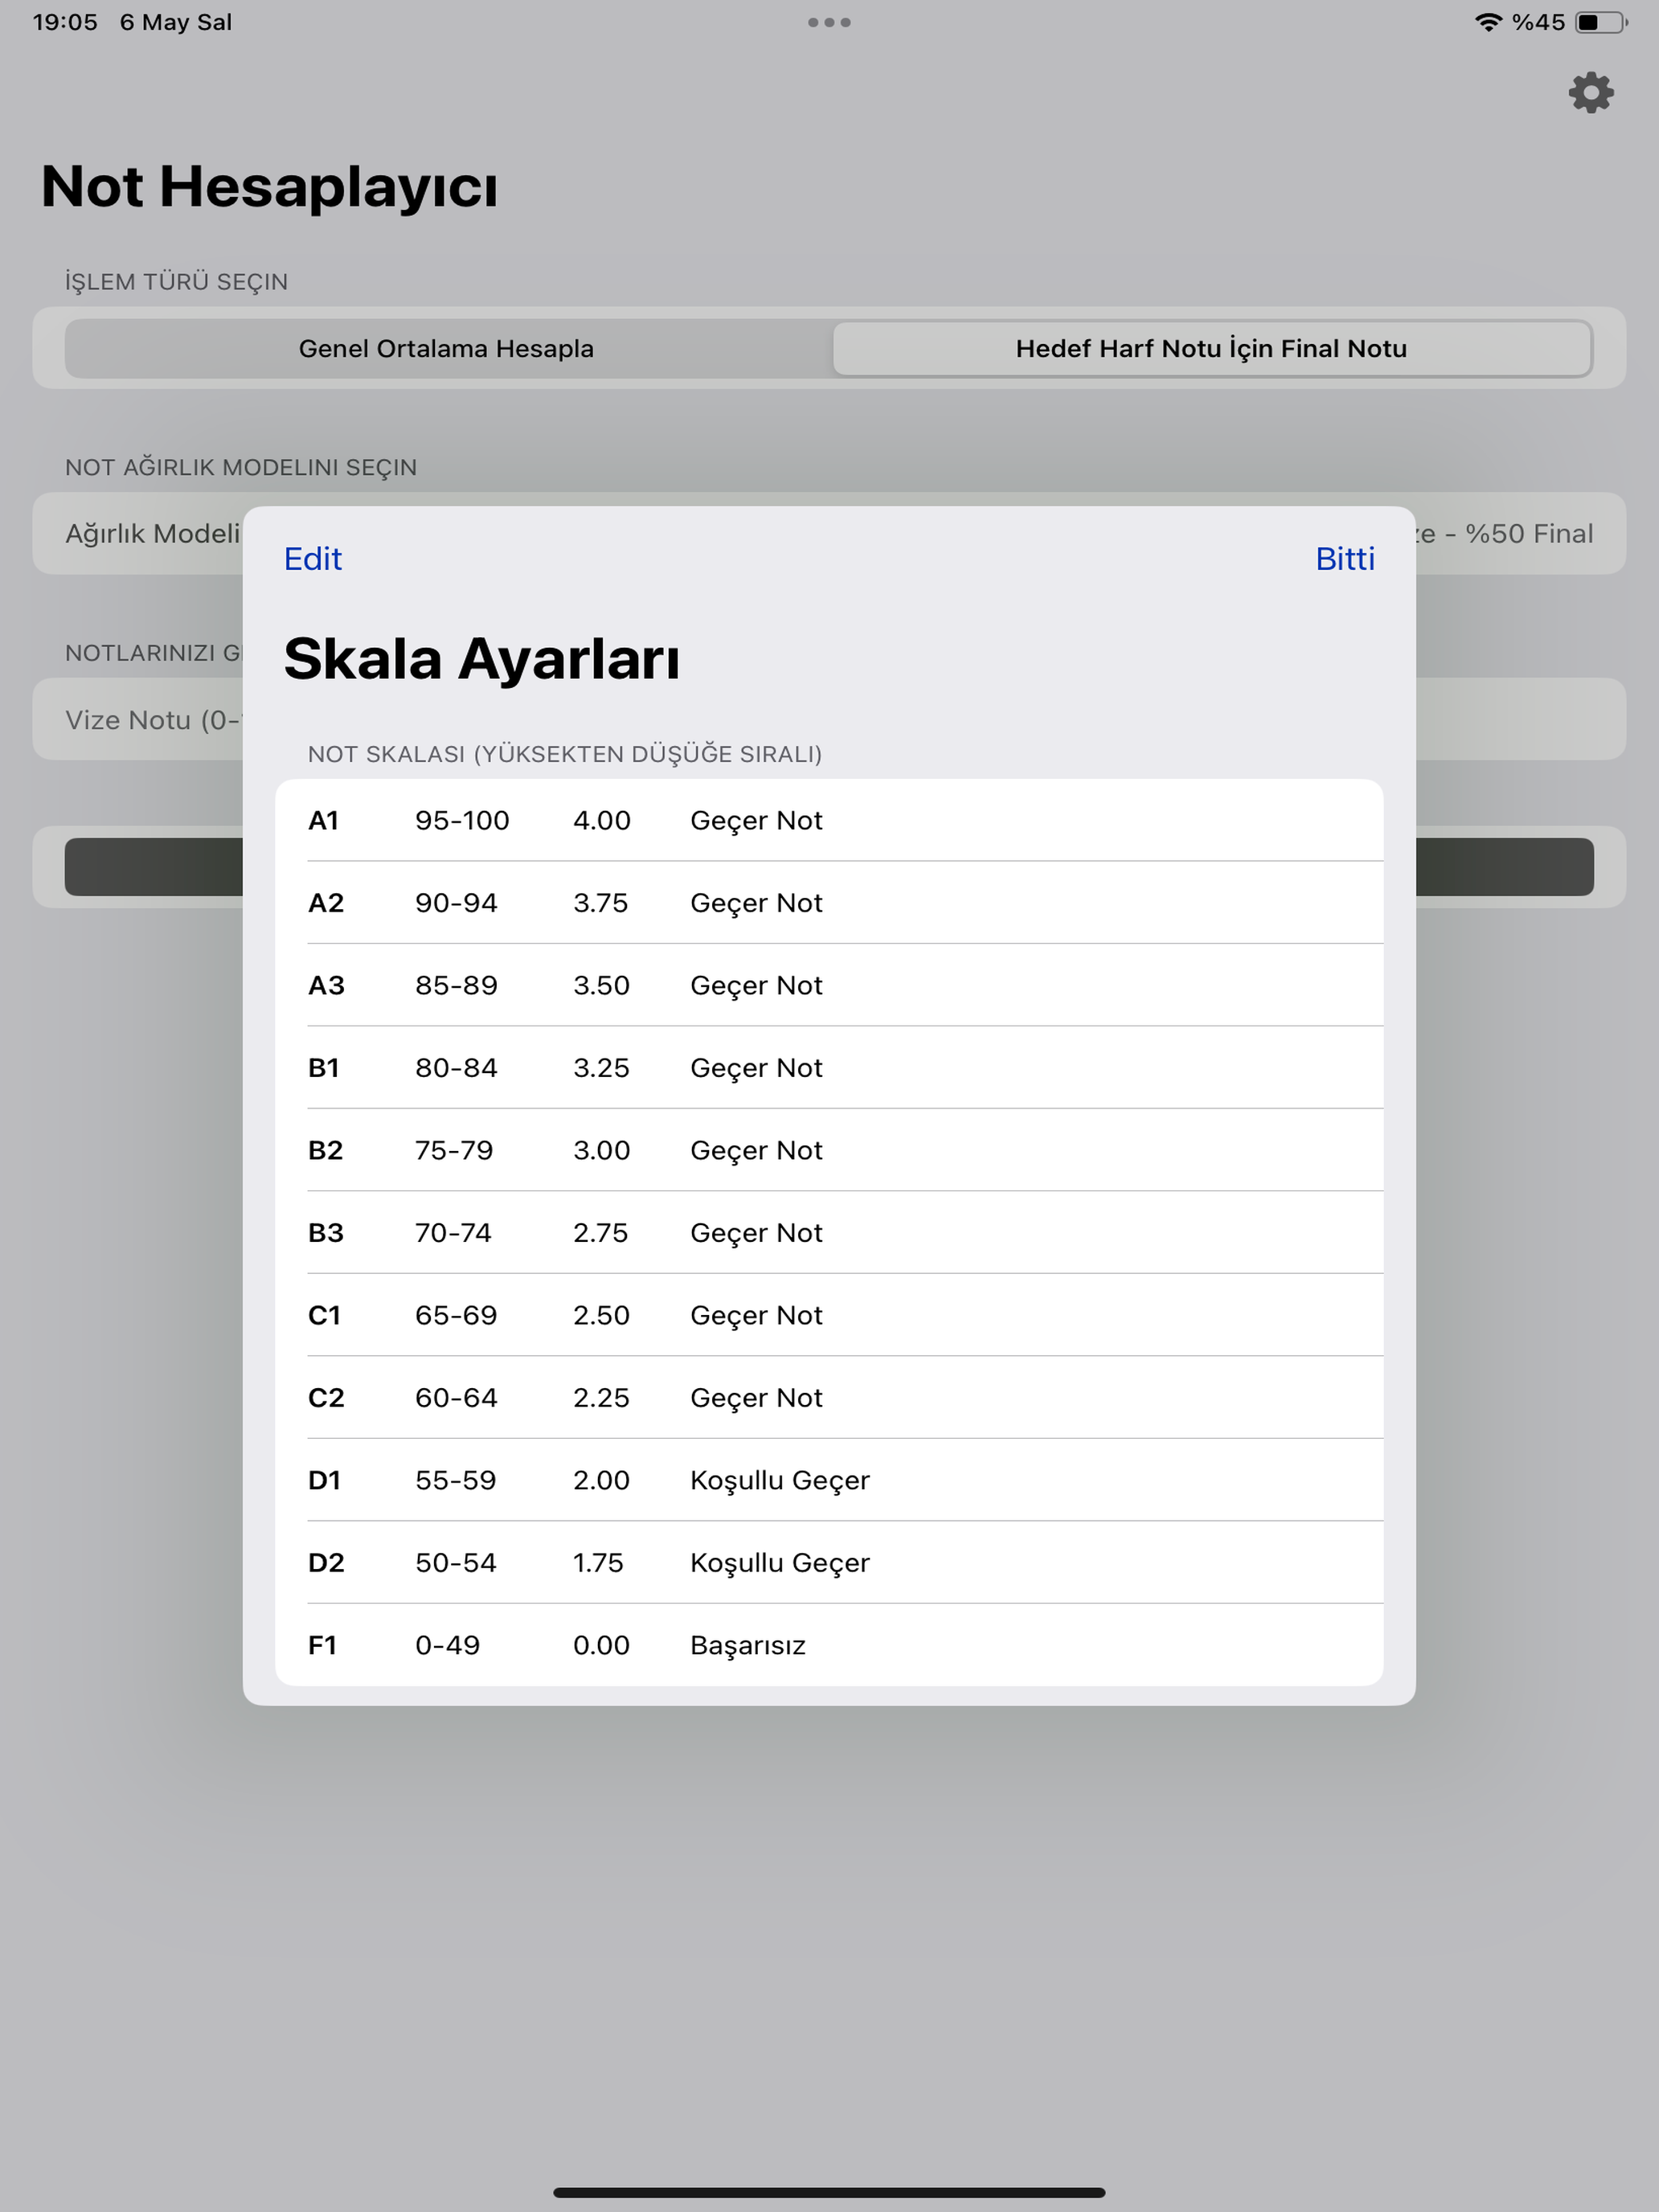Tap the 2.50 coefficient value
The height and width of the screenshot is (2212, 1659).
pyautogui.click(x=601, y=1315)
